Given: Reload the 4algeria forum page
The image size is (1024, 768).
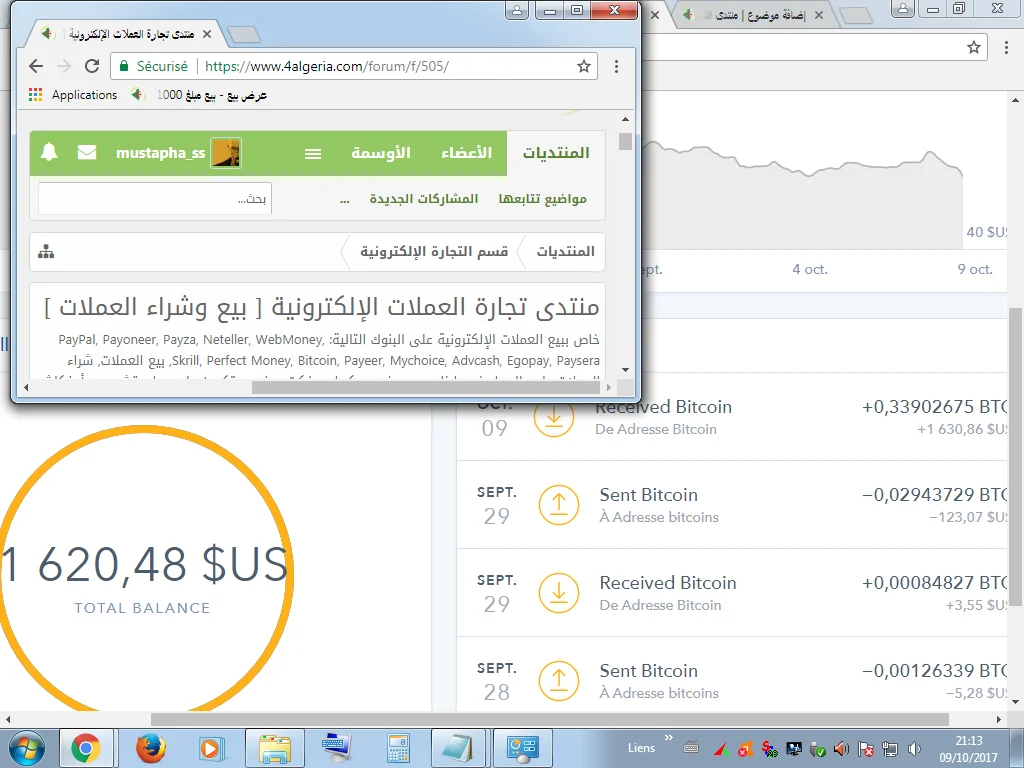Looking at the screenshot, I should [x=92, y=66].
